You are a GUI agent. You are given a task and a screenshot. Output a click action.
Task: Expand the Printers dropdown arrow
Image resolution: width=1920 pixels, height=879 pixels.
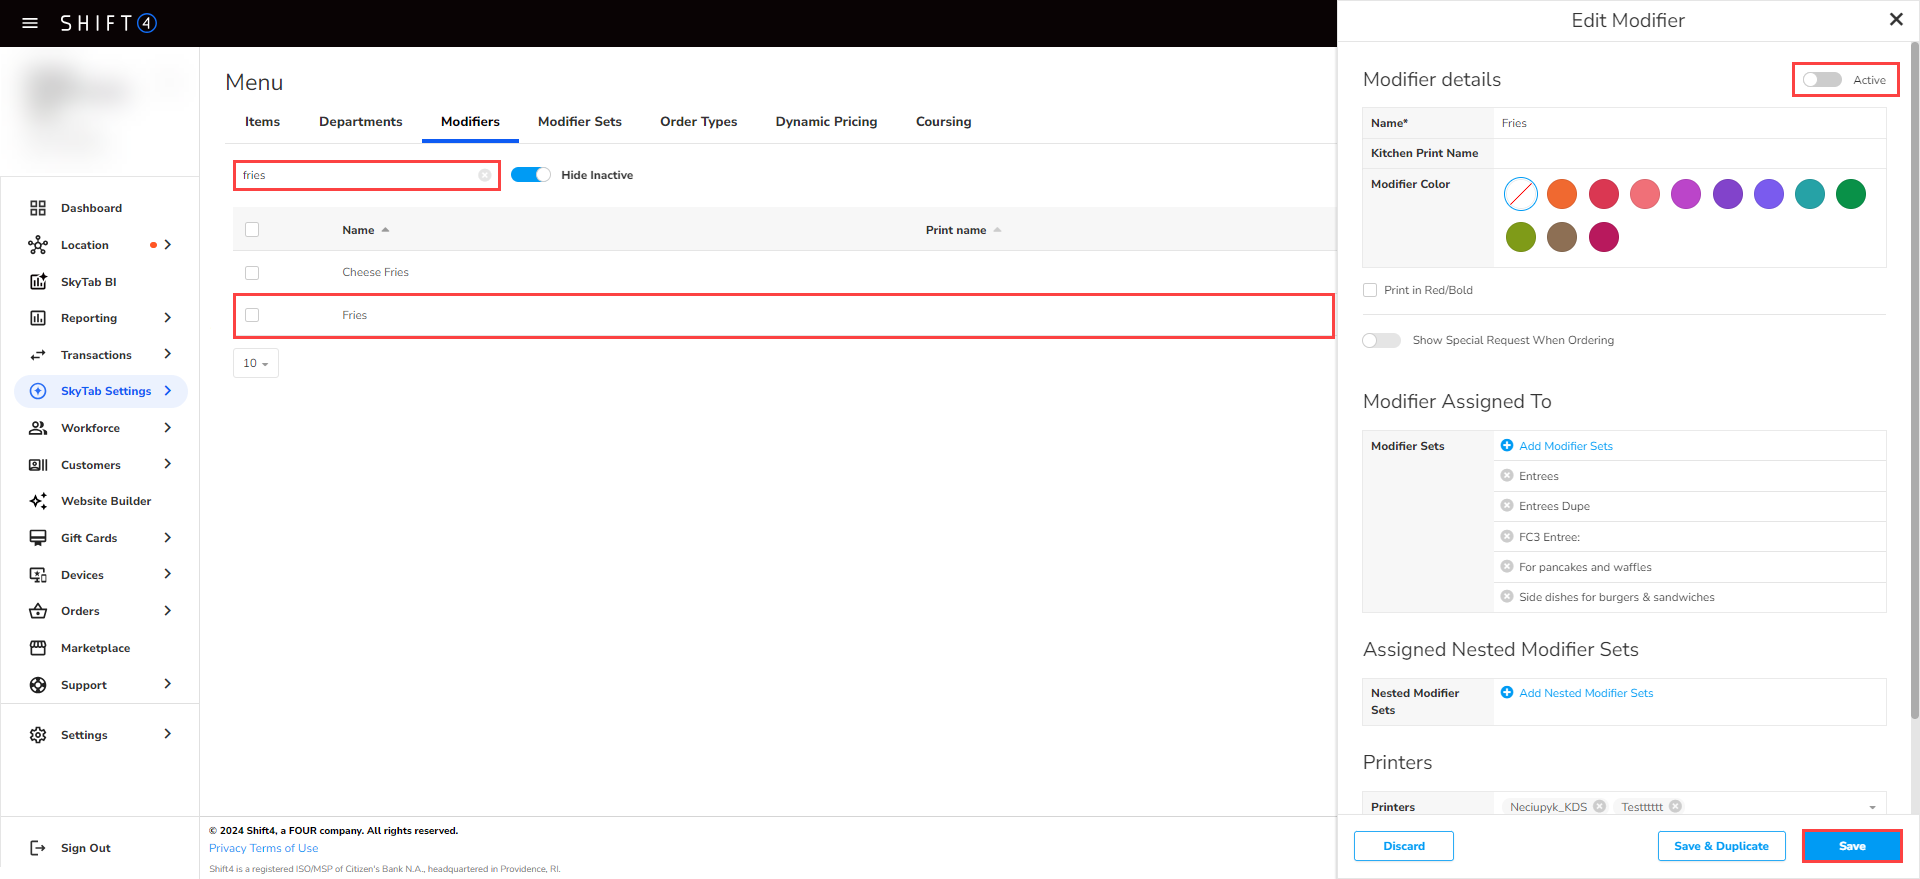pos(1872,807)
